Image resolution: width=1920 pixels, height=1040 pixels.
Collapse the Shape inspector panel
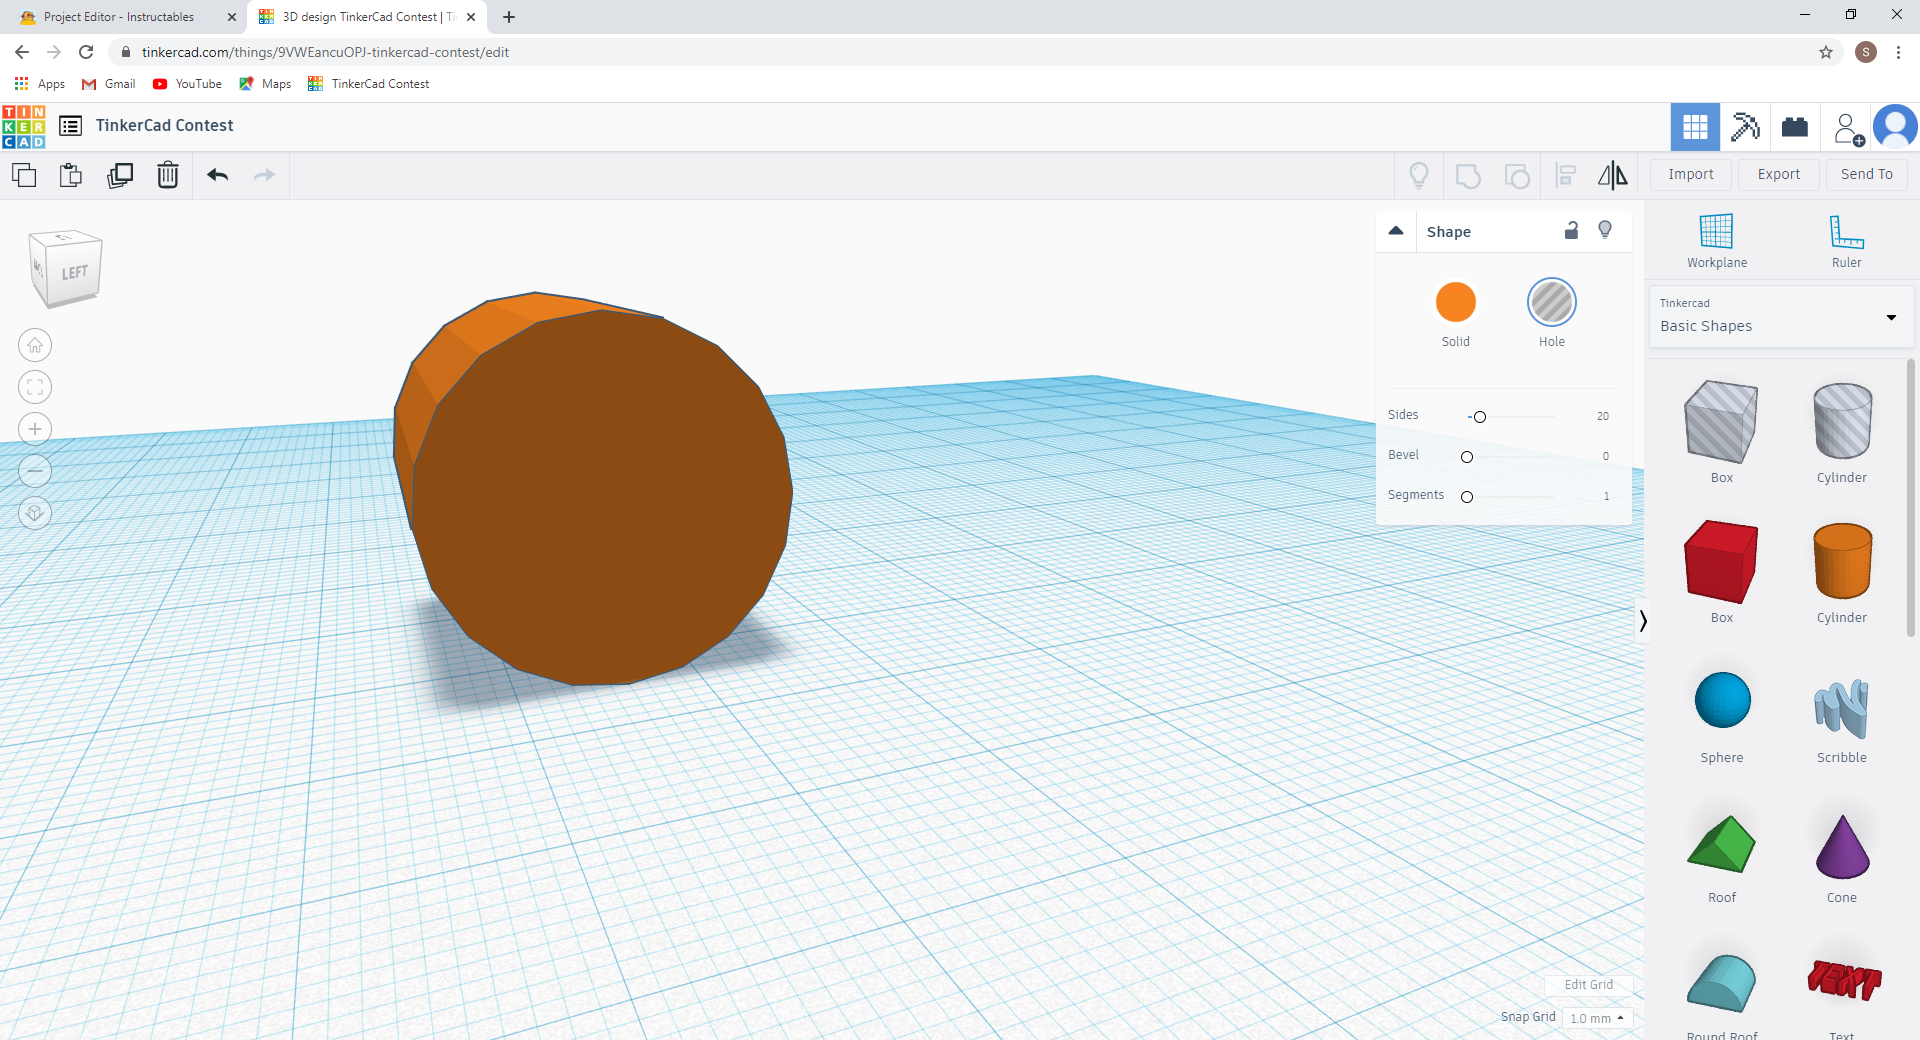1396,231
